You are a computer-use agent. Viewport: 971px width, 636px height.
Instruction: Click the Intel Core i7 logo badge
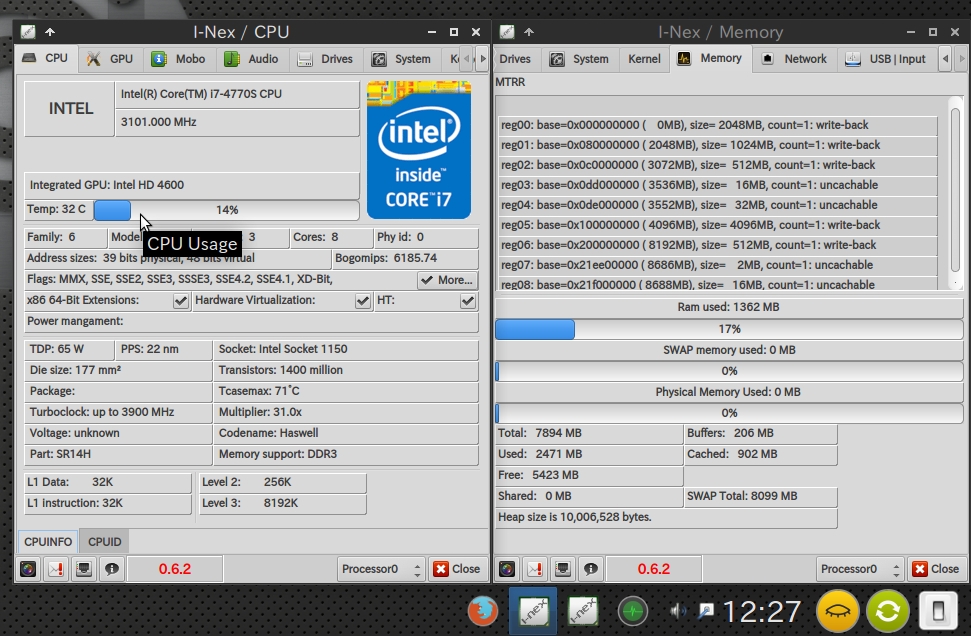(x=419, y=149)
